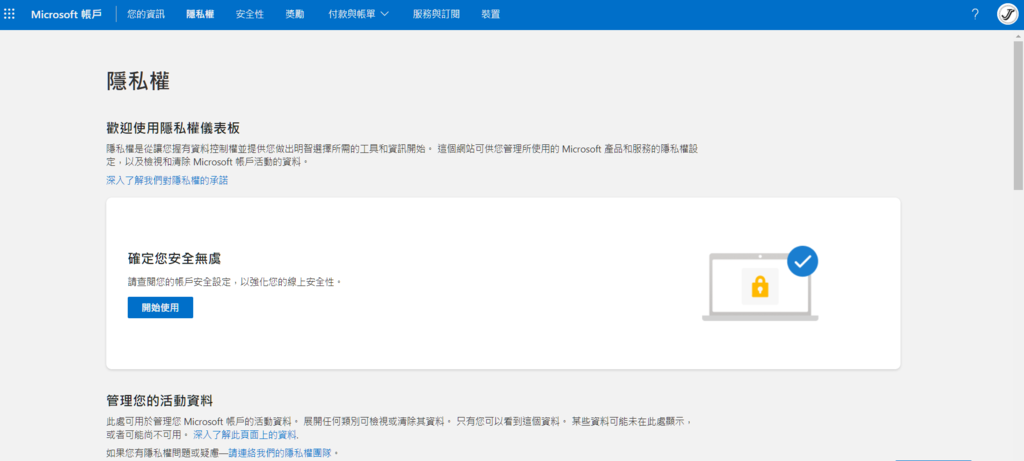Click the laptop security lock illustration
Screen dimensions: 1024x461
pyautogui.click(x=760, y=282)
